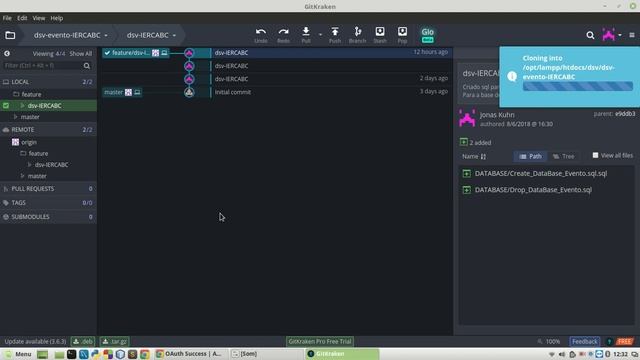Click added icon for Drop_DataBase_Evento.sql
This screenshot has height=360, width=640.
(x=467, y=190)
